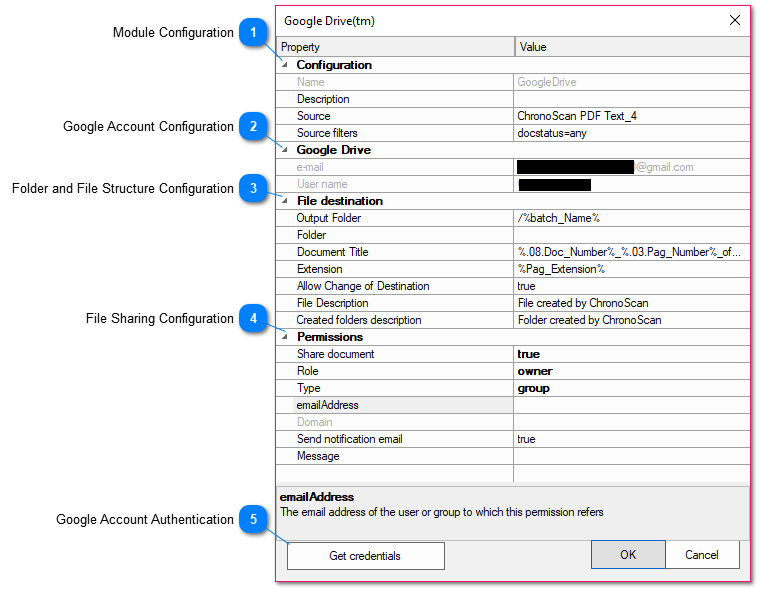Screen dimensions: 761x591
Task: Click the Configuration section heading
Action: 334,65
